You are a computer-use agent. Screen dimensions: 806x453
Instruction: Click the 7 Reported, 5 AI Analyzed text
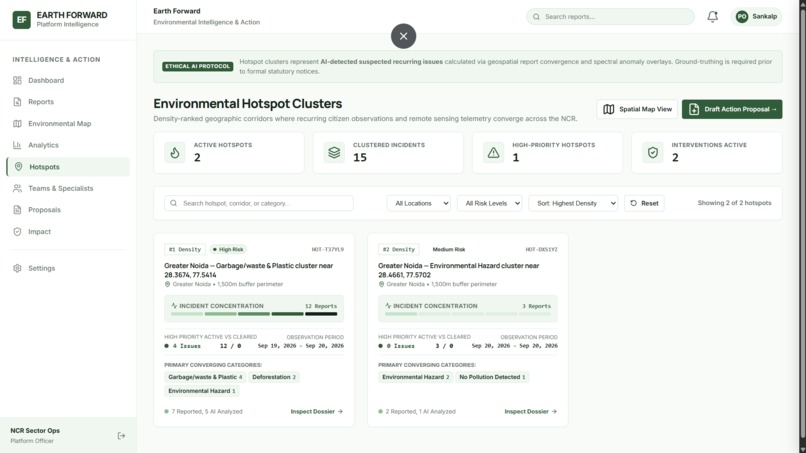[x=207, y=411]
